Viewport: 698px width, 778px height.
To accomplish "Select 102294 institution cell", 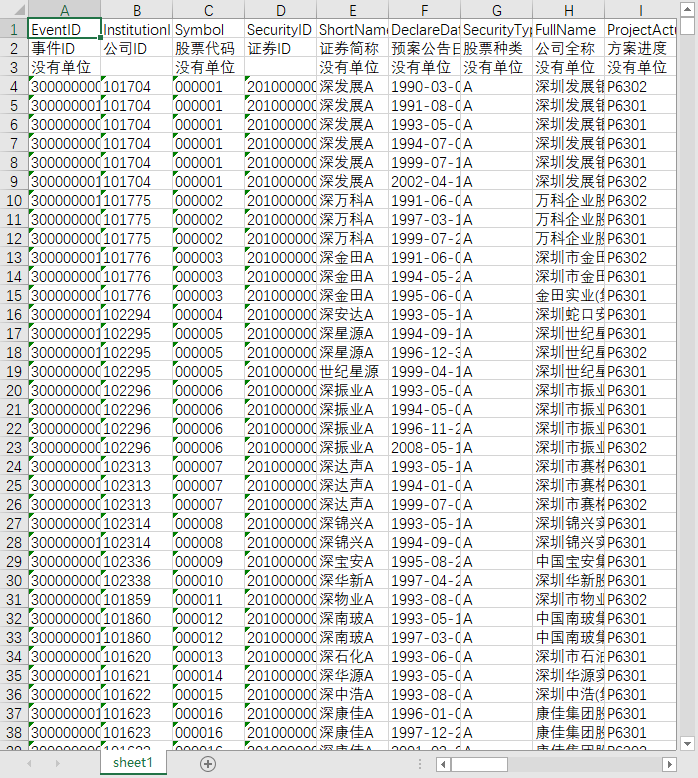I will tap(137, 315).
